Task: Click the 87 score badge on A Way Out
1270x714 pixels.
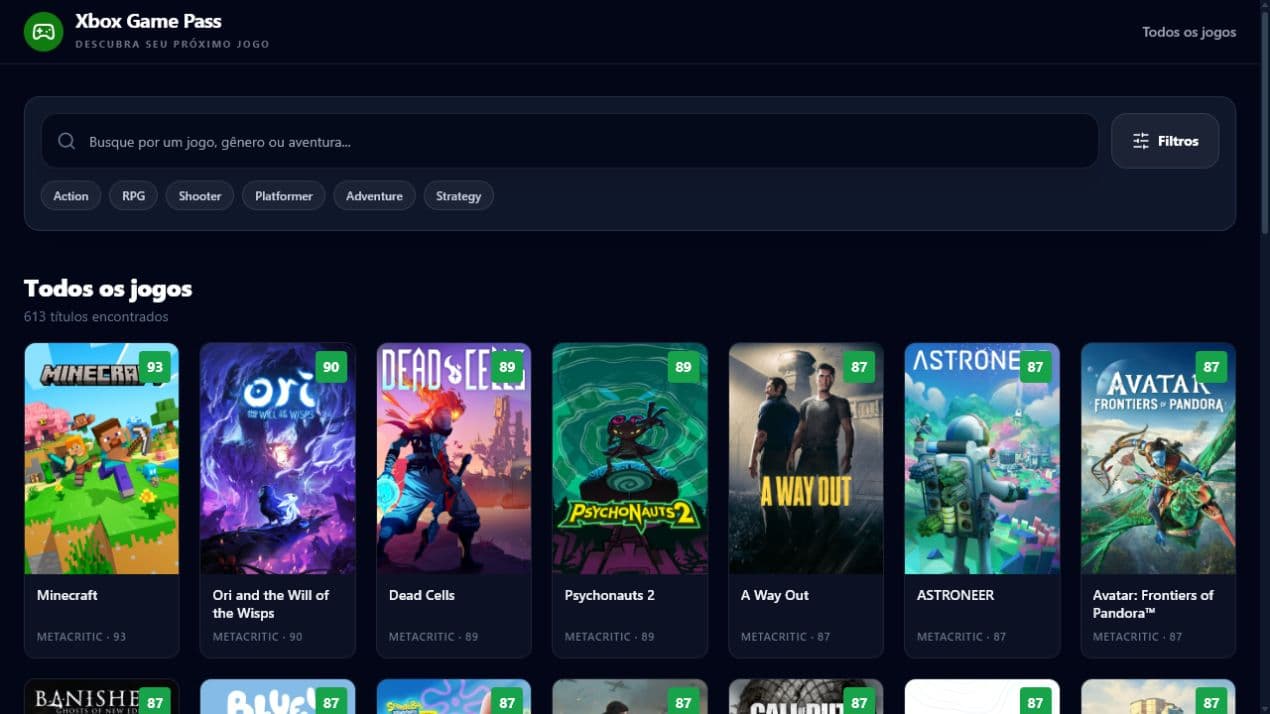Action: click(859, 367)
